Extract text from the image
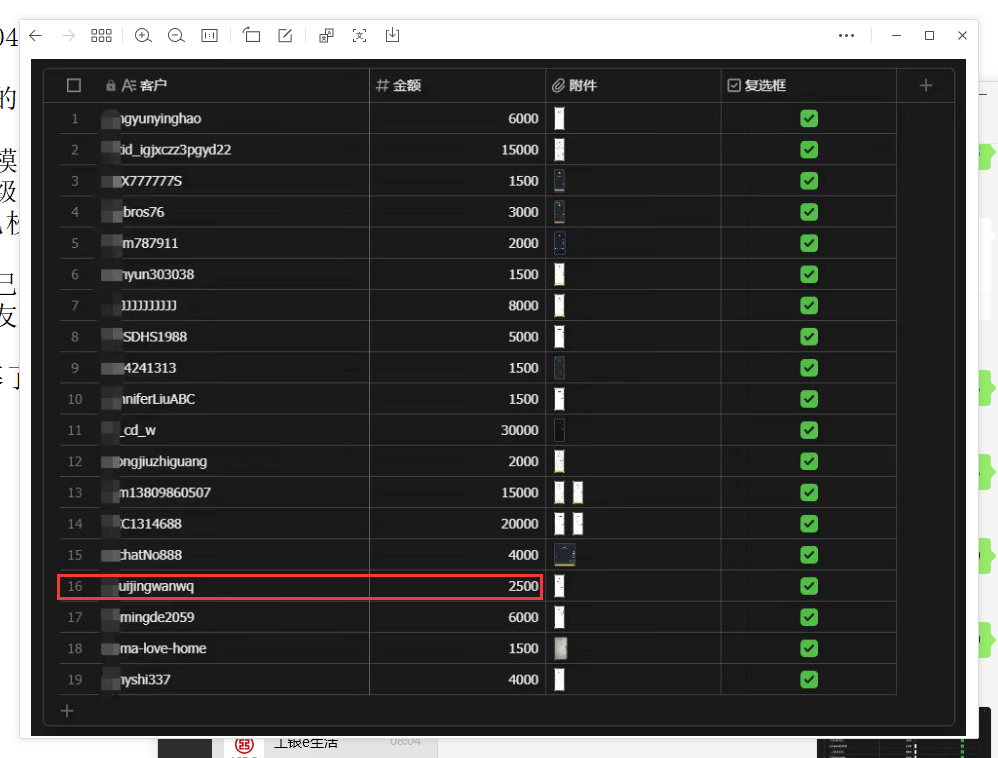The height and width of the screenshot is (758, 998). click(359, 36)
